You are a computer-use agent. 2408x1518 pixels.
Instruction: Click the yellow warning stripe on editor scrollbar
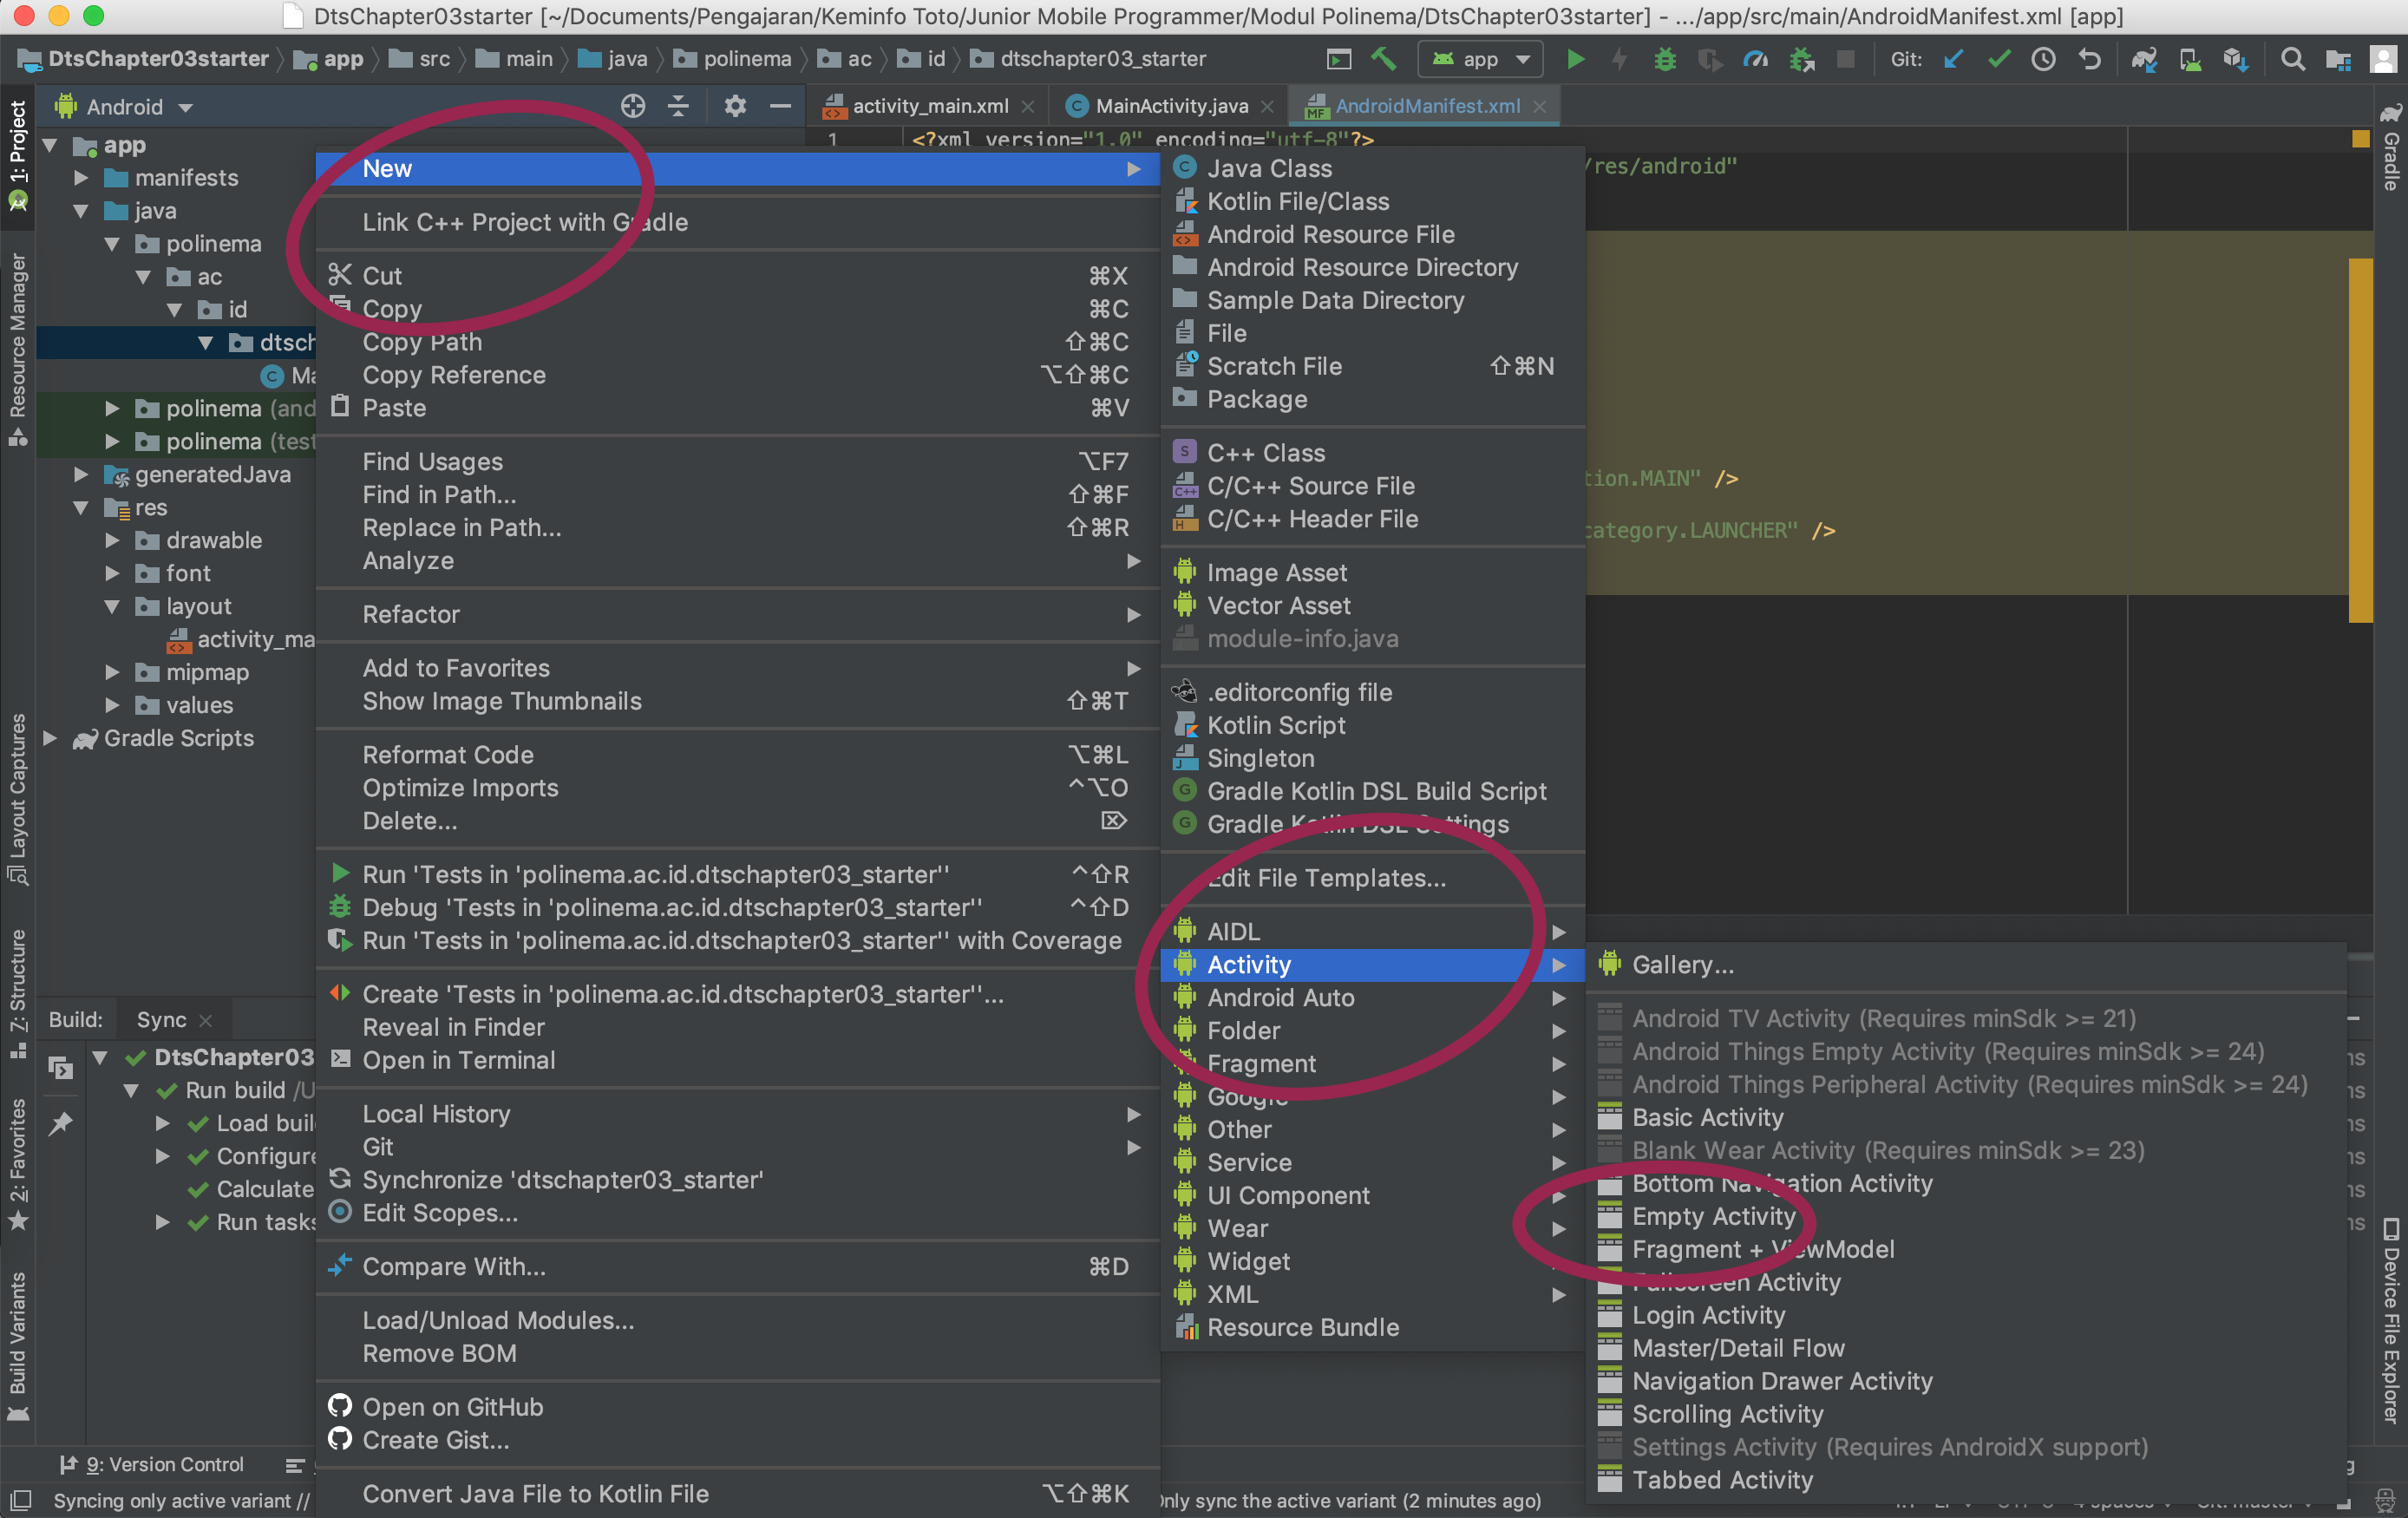point(2360,440)
